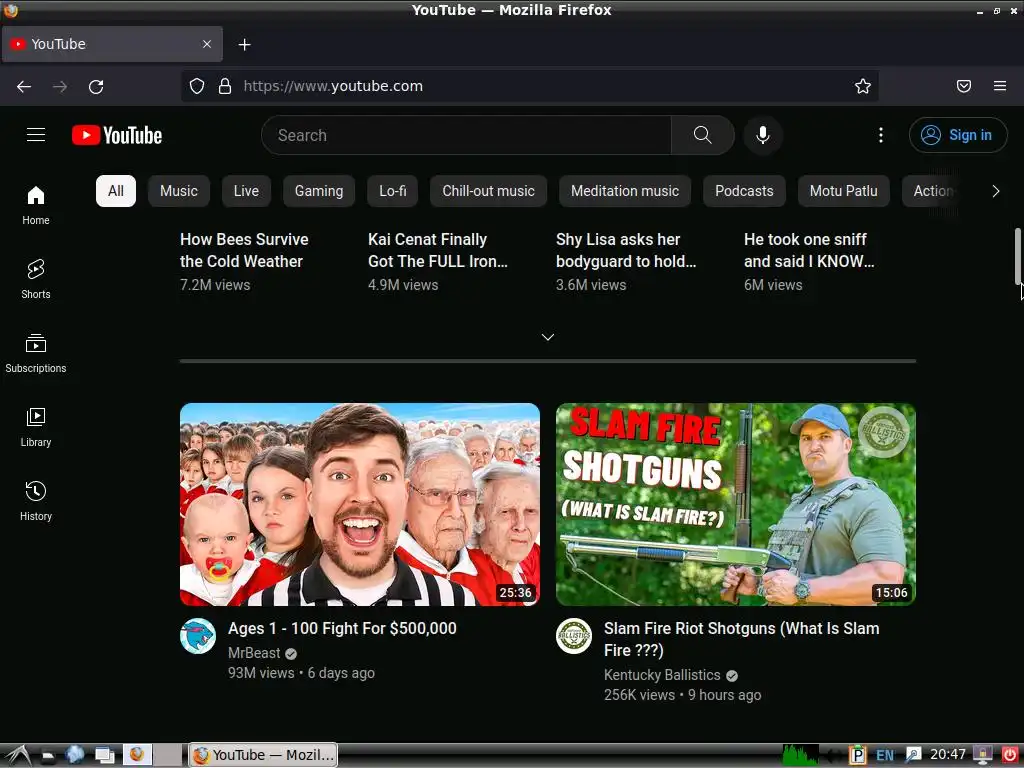Open Kentucky Ballistics channel name link
Viewport: 1024px width, 768px height.
(x=662, y=675)
